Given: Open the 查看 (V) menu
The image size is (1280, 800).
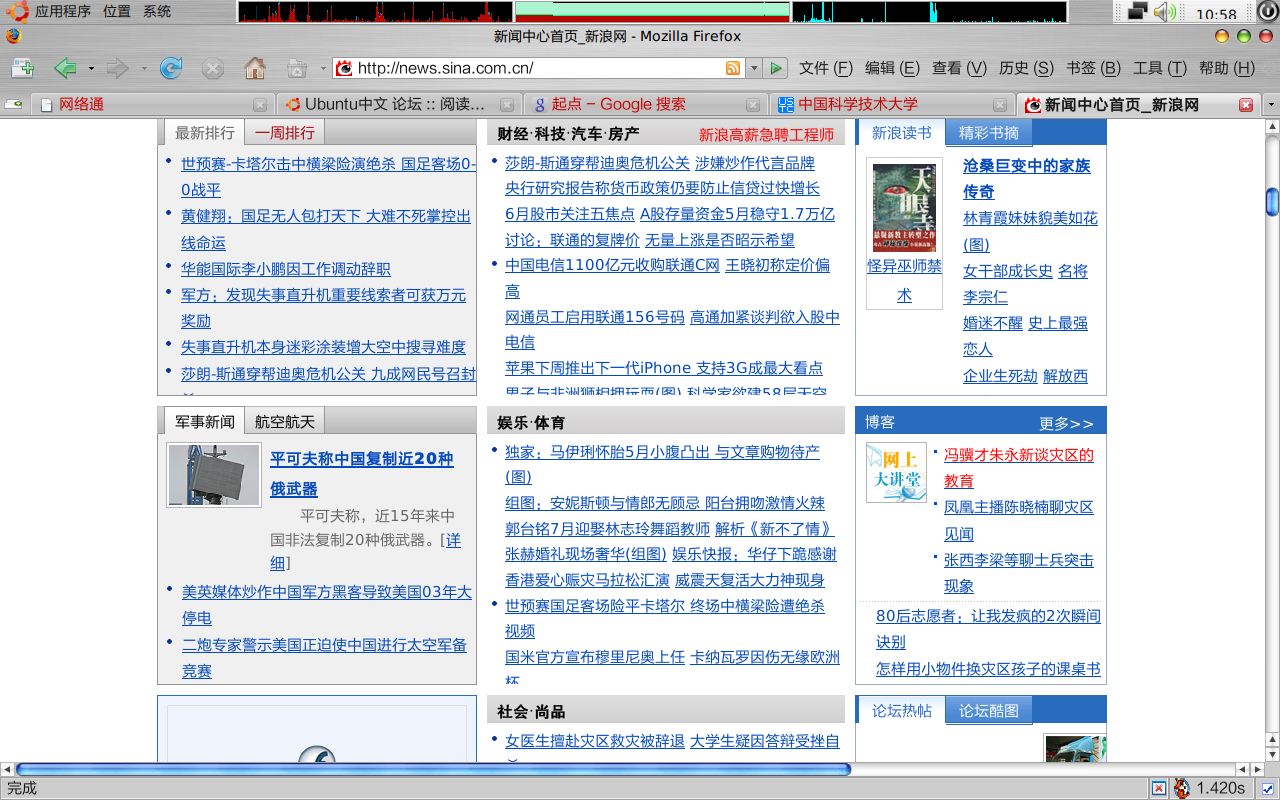Looking at the screenshot, I should 959,68.
